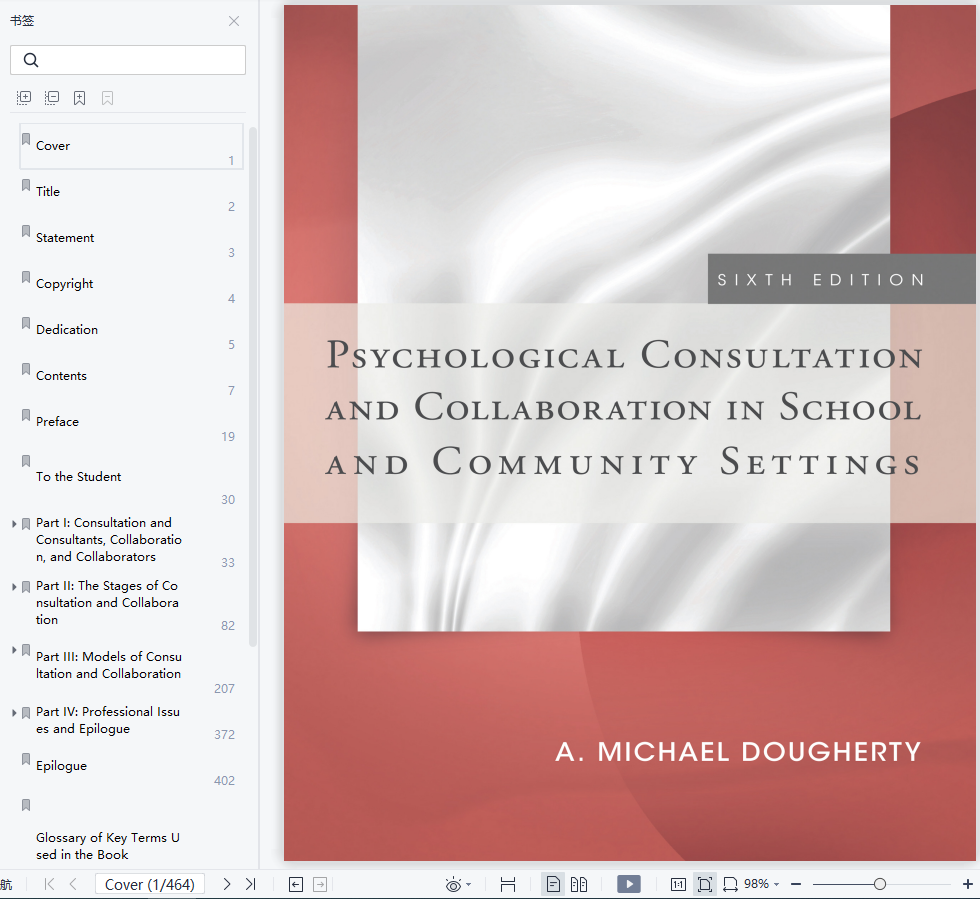Go to the Statement bookmark
Screen dimensions: 980x899
[131, 238]
